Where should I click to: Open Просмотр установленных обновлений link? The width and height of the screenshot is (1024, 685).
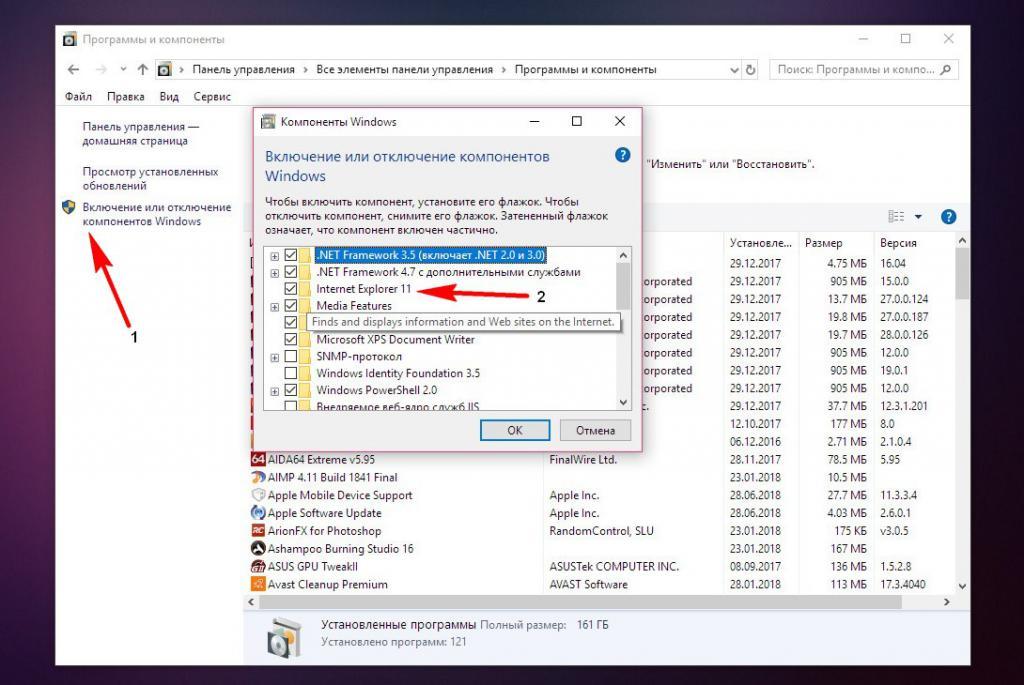(x=150, y=178)
